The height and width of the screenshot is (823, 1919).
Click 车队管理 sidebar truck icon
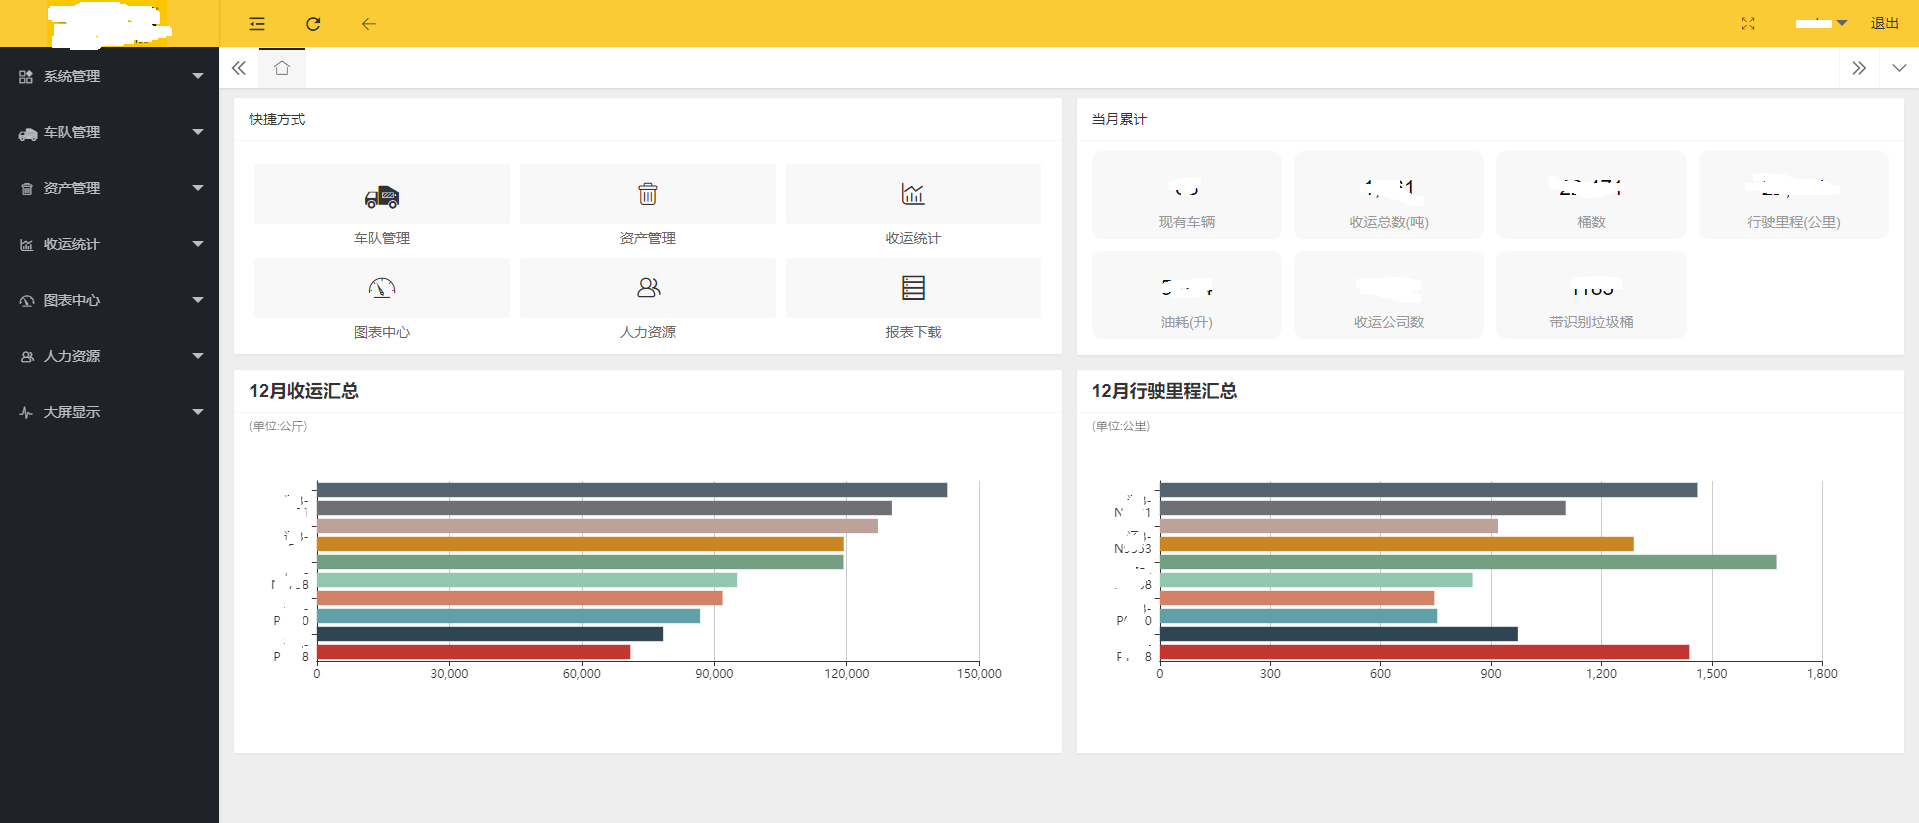[27, 133]
